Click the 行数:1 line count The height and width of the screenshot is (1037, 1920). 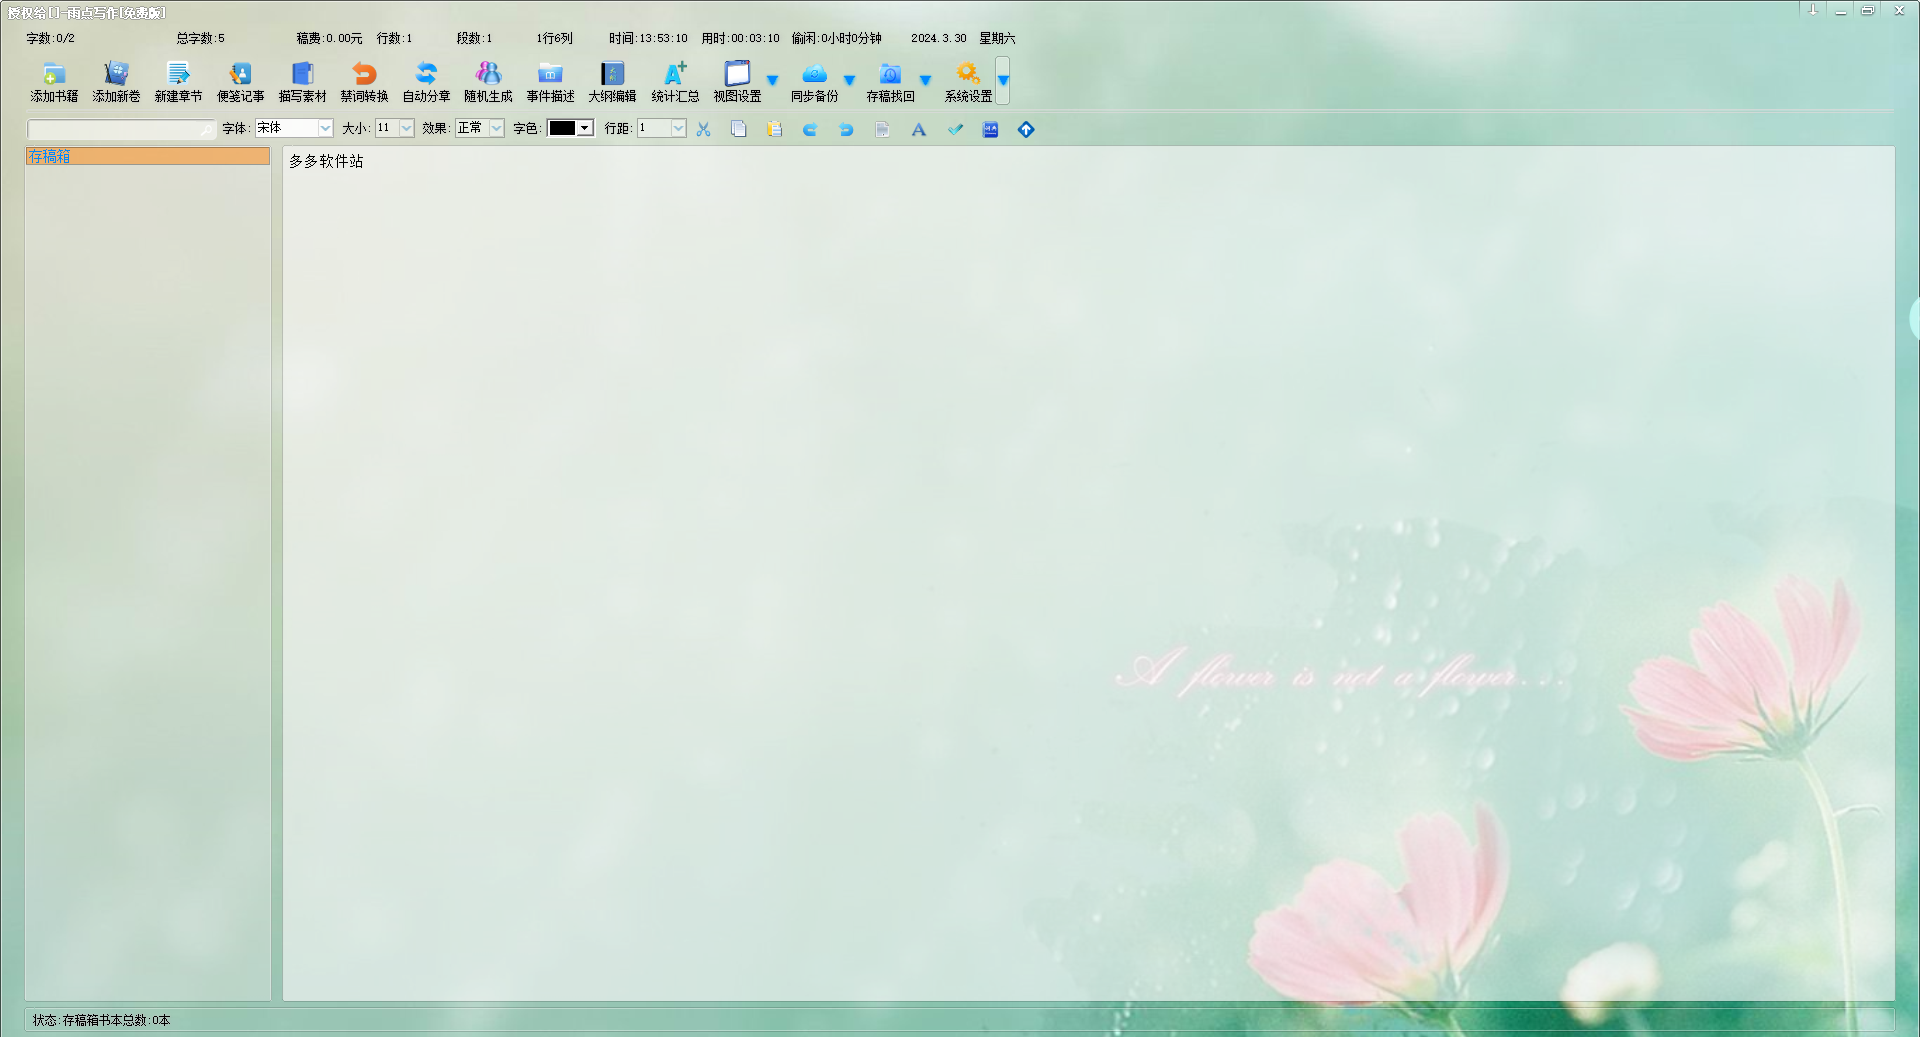pos(394,38)
